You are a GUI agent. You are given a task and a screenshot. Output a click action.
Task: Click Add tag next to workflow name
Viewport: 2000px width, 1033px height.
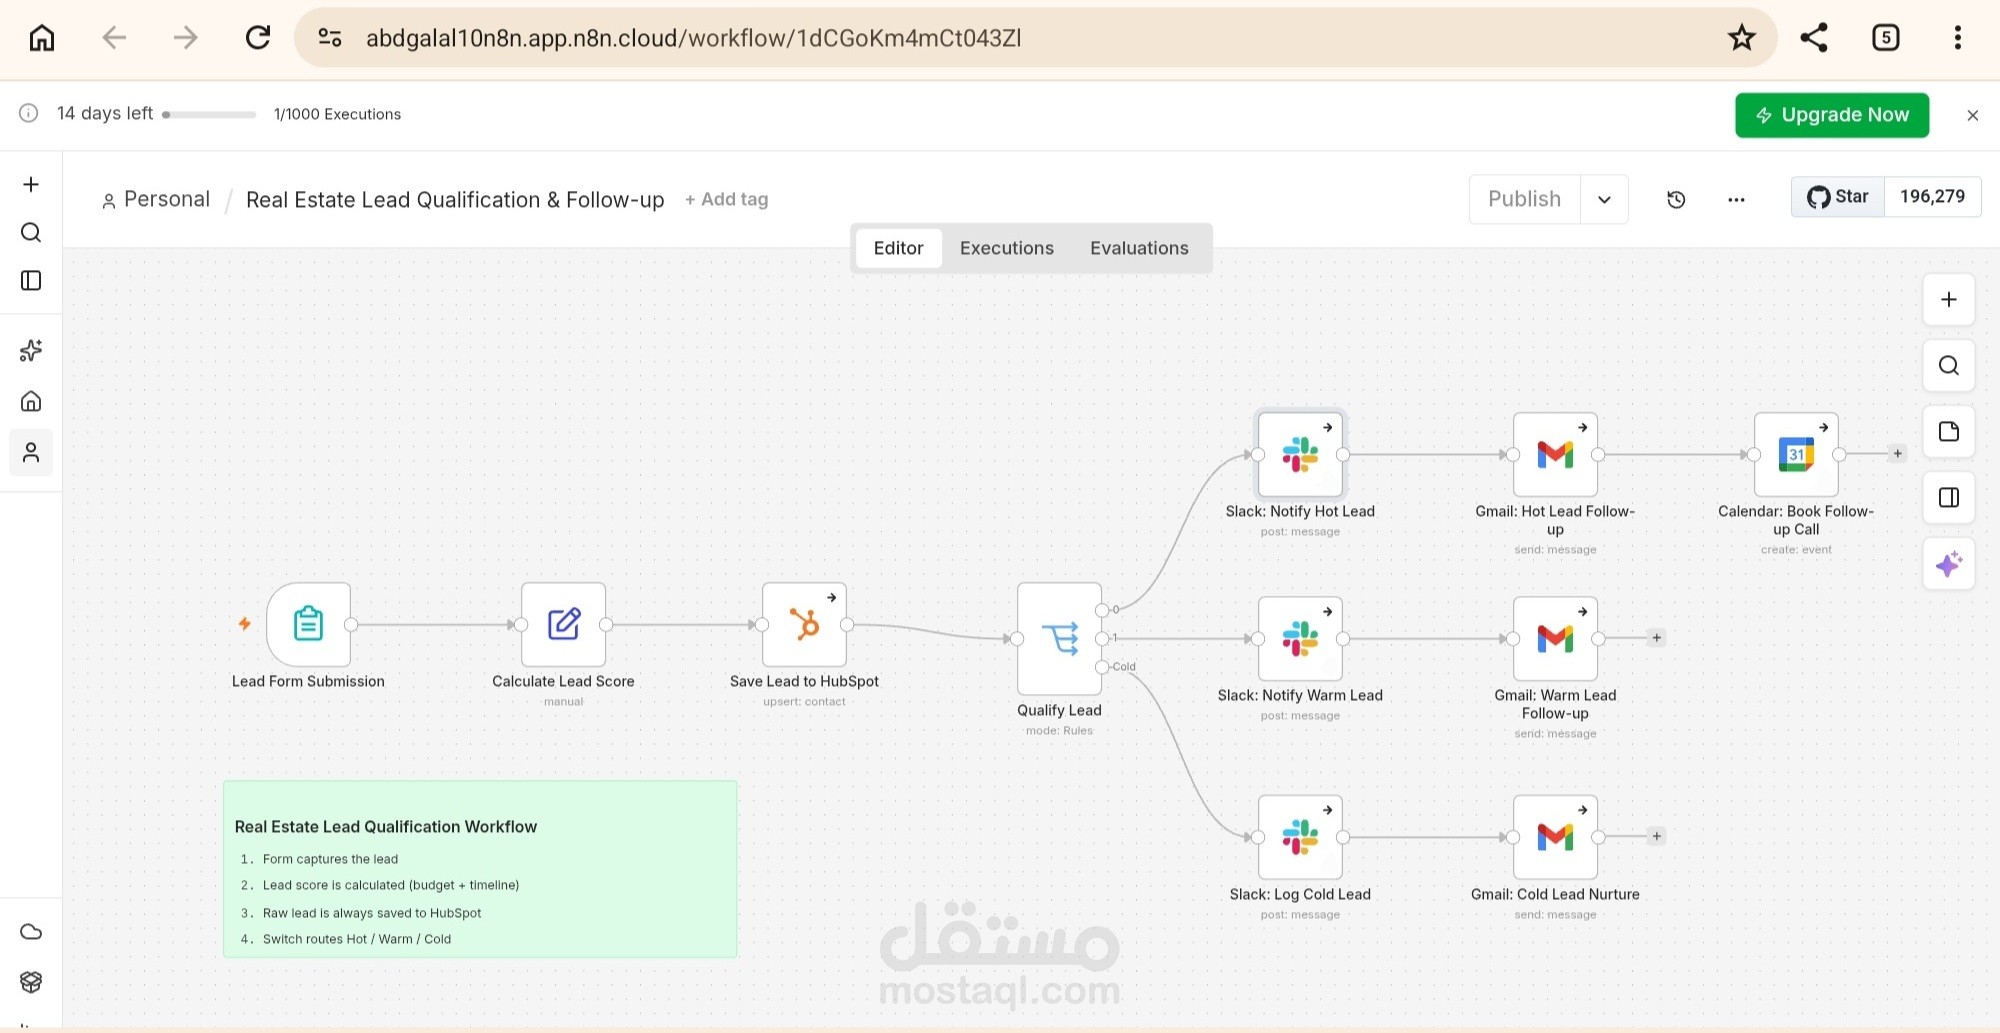click(727, 199)
